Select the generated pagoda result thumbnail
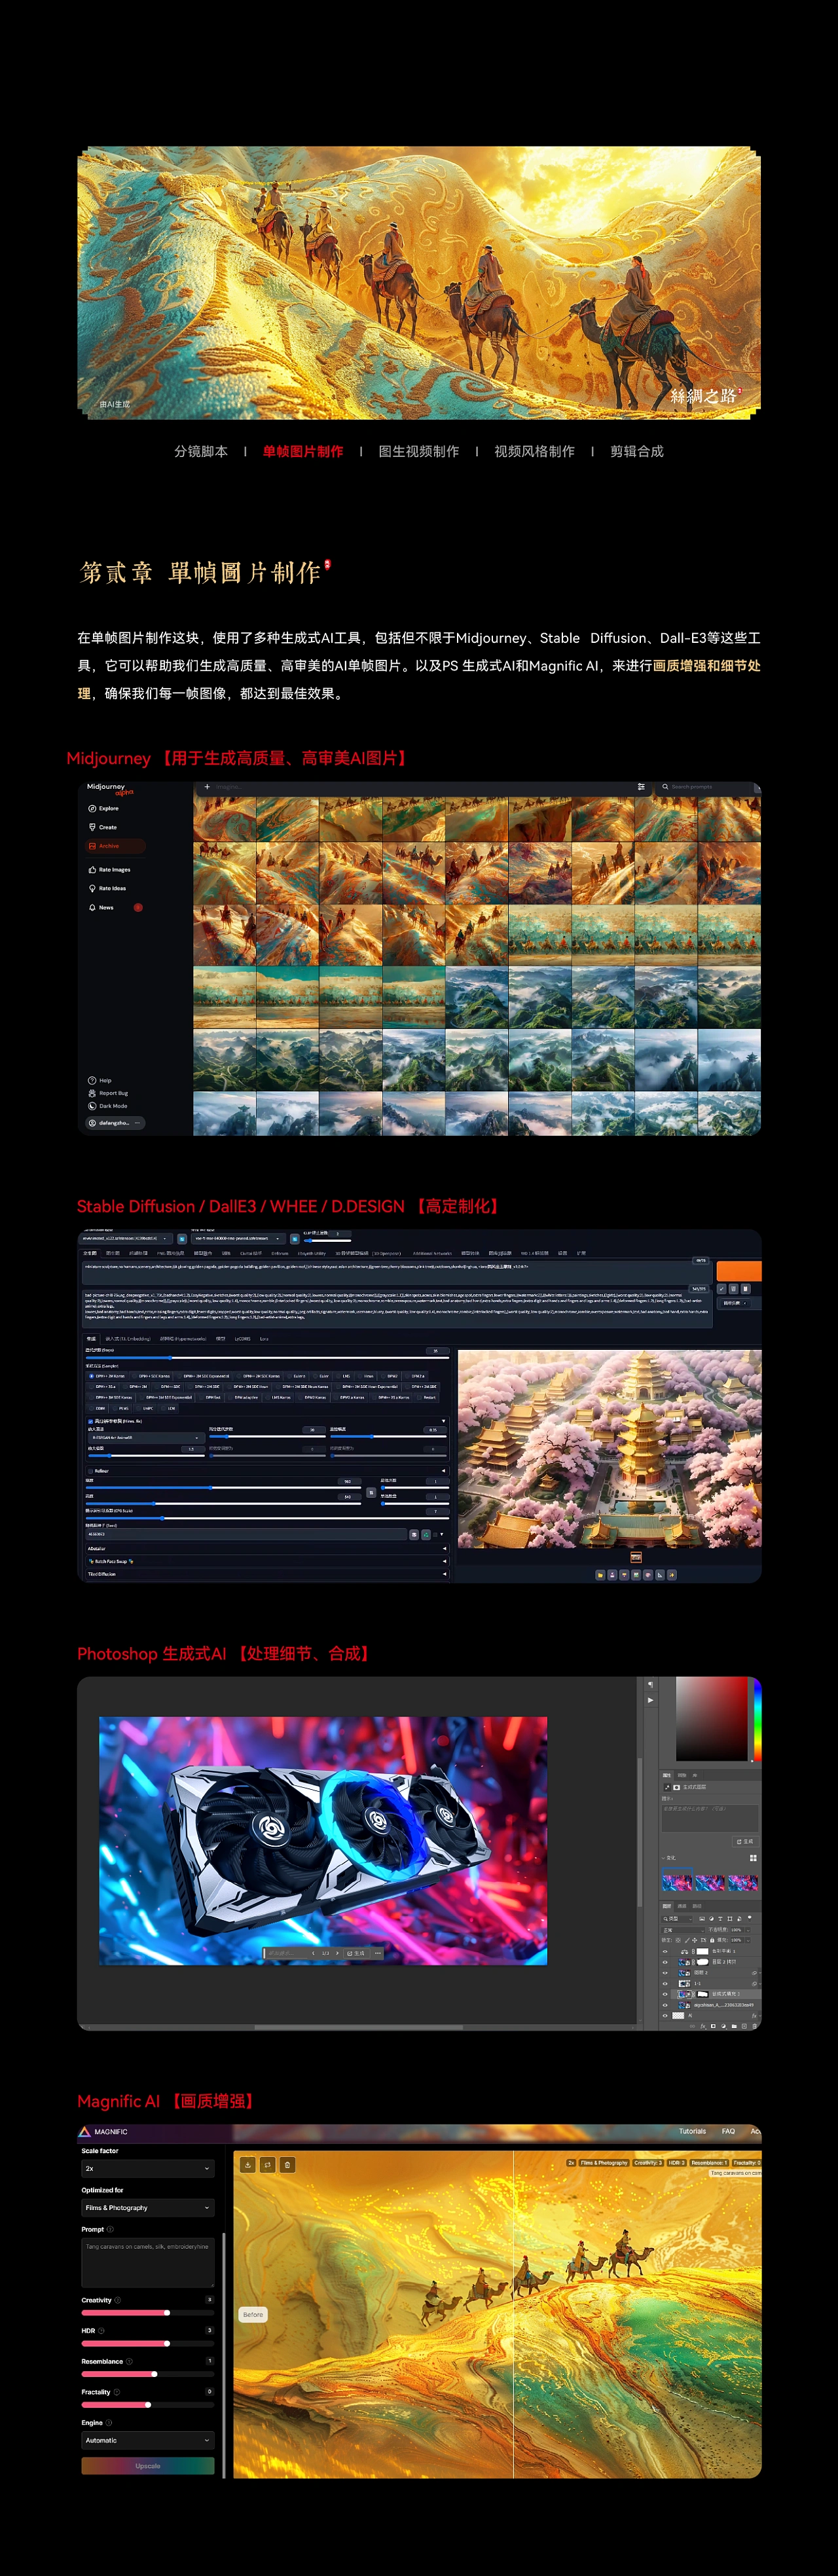838x2576 pixels. click(636, 1557)
